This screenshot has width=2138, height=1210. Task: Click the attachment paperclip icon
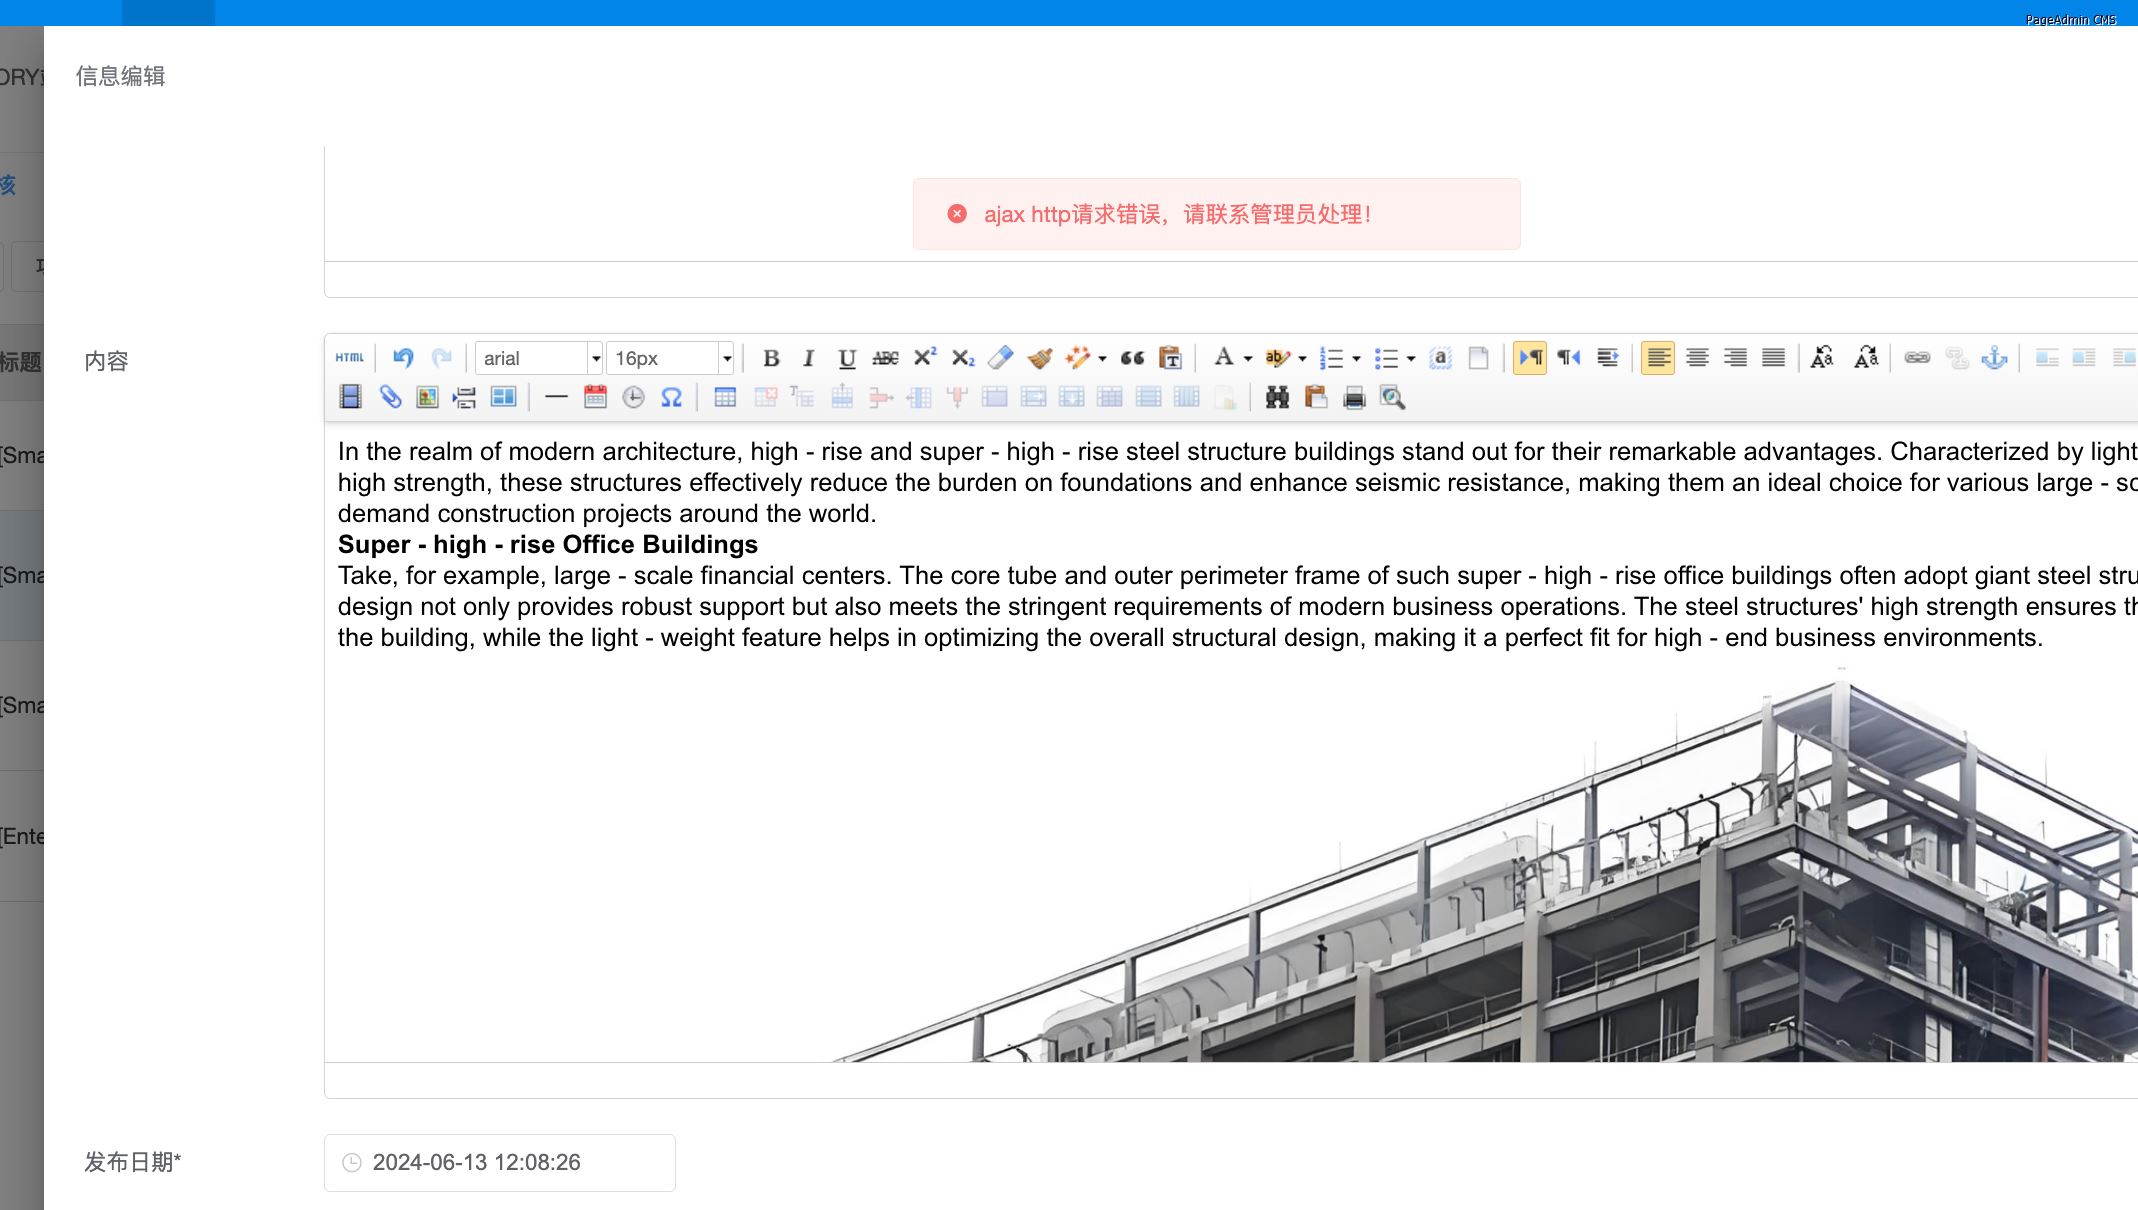click(x=390, y=398)
